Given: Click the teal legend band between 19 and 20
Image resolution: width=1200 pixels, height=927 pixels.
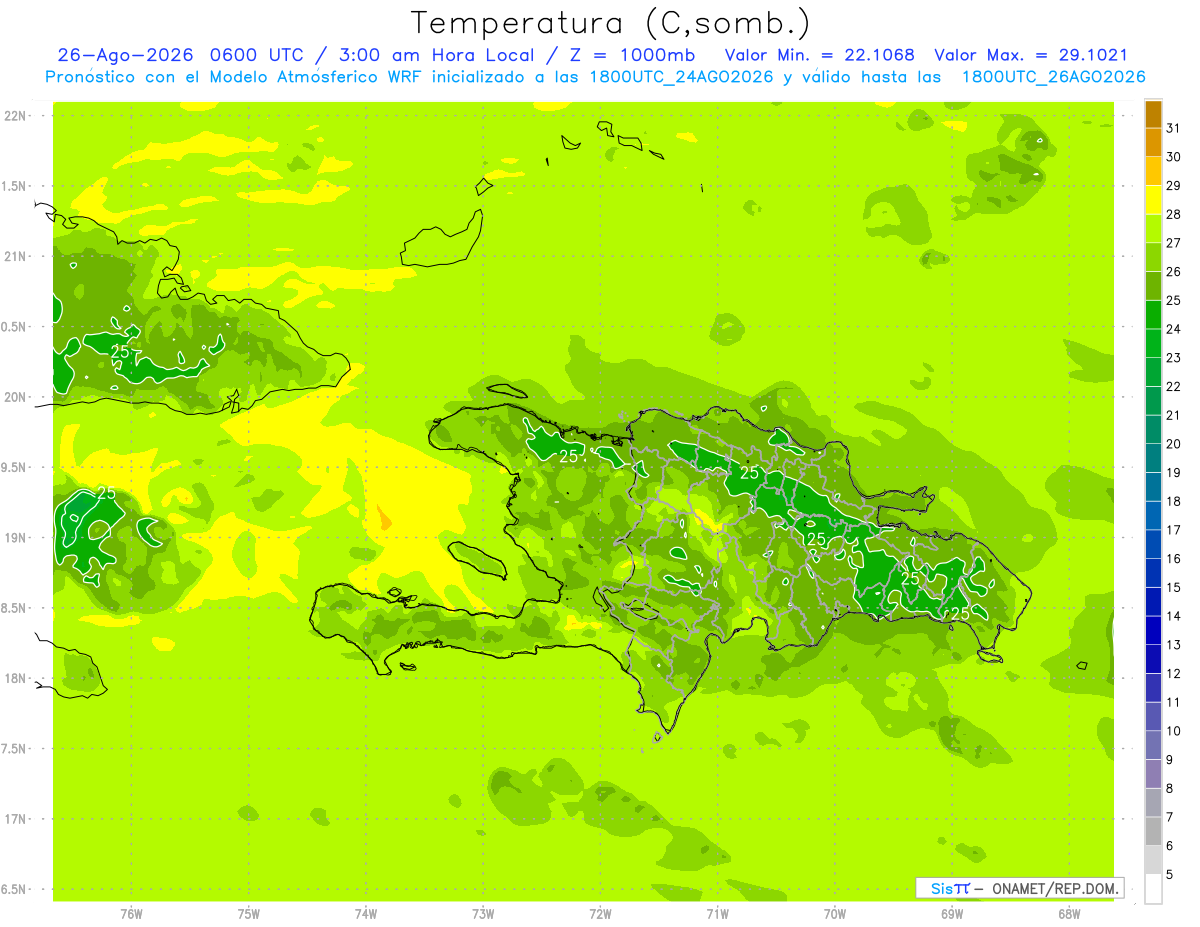Looking at the screenshot, I should point(1153,458).
